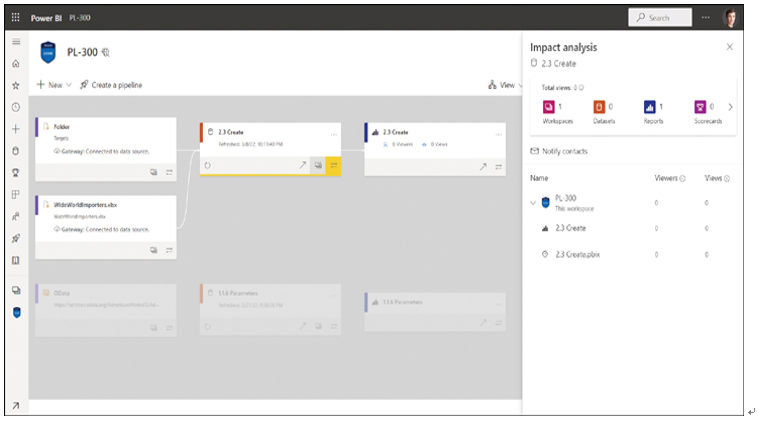Screen dimensions: 758x422
Task: Click the icon beside PL-300 workspace title
Action: pyautogui.click(x=105, y=52)
